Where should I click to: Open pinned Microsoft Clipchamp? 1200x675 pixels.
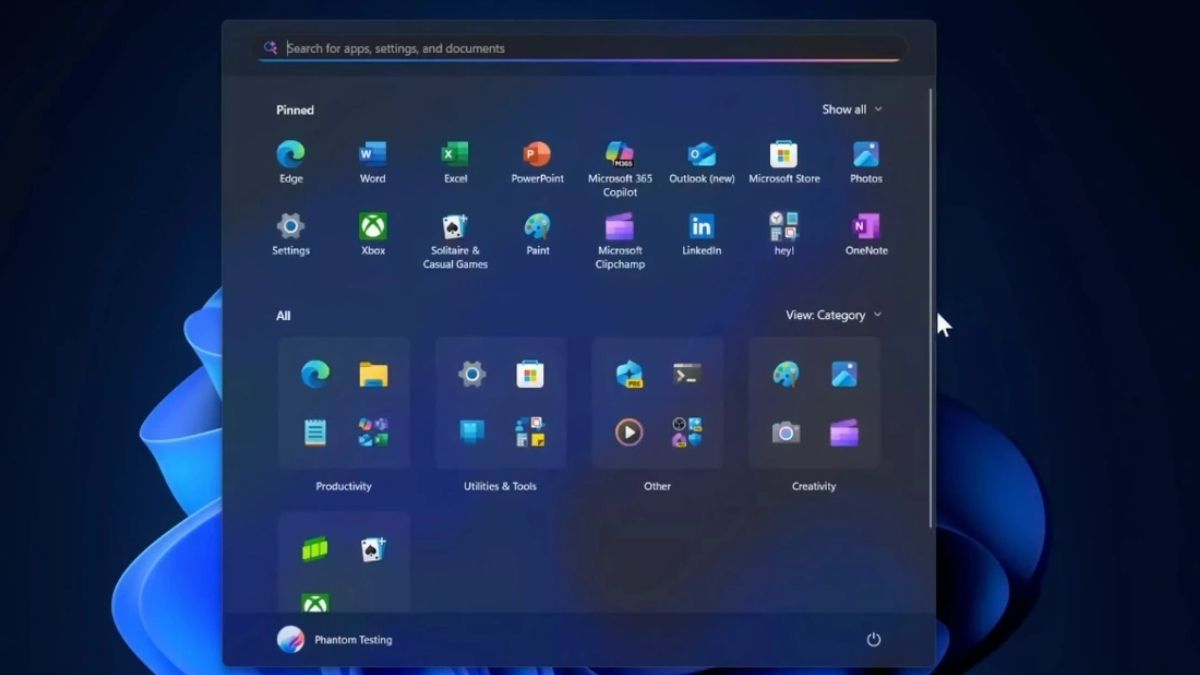pos(620,240)
